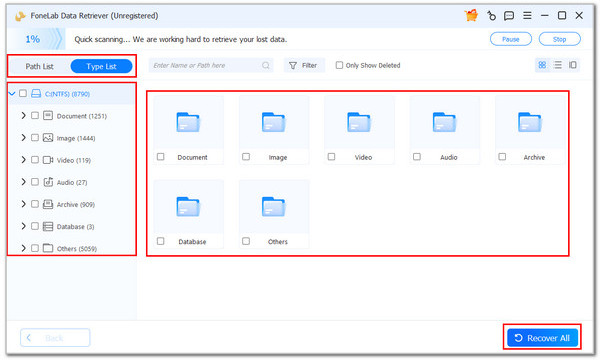Tick the Archive folder tile checkbox
The height and width of the screenshot is (360, 600).
click(502, 157)
